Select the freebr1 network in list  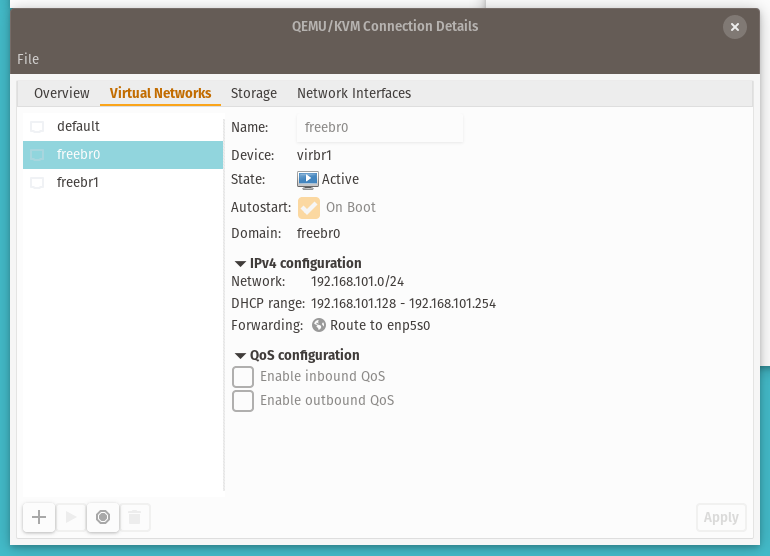click(123, 183)
